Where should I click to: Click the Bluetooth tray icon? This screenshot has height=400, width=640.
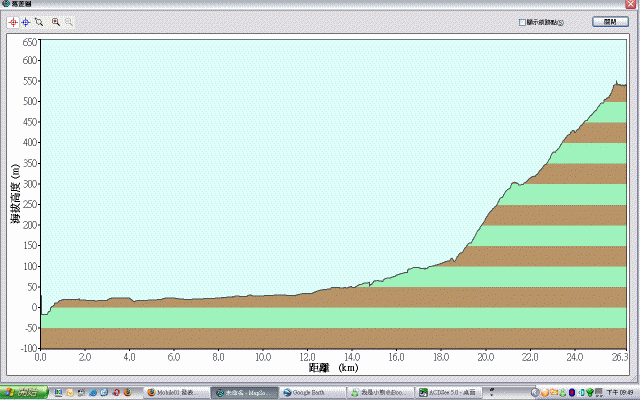click(572, 392)
